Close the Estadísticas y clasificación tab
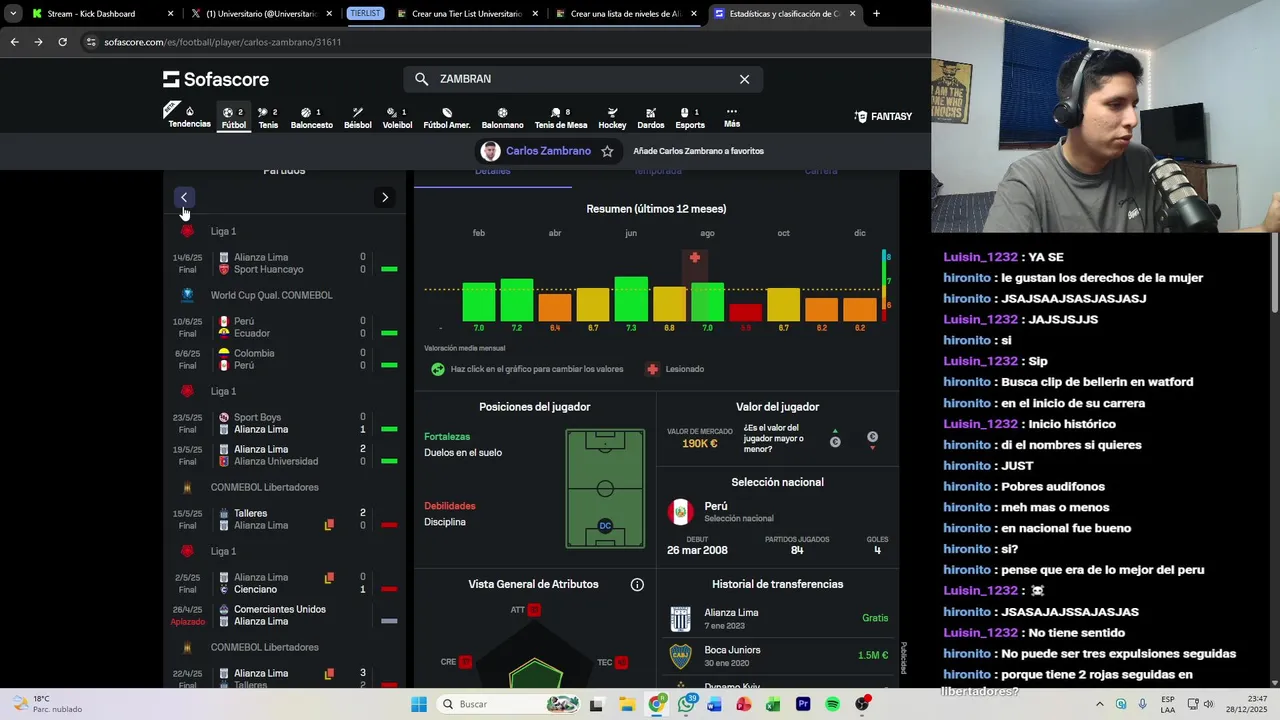The height and width of the screenshot is (720, 1280). coord(852,14)
